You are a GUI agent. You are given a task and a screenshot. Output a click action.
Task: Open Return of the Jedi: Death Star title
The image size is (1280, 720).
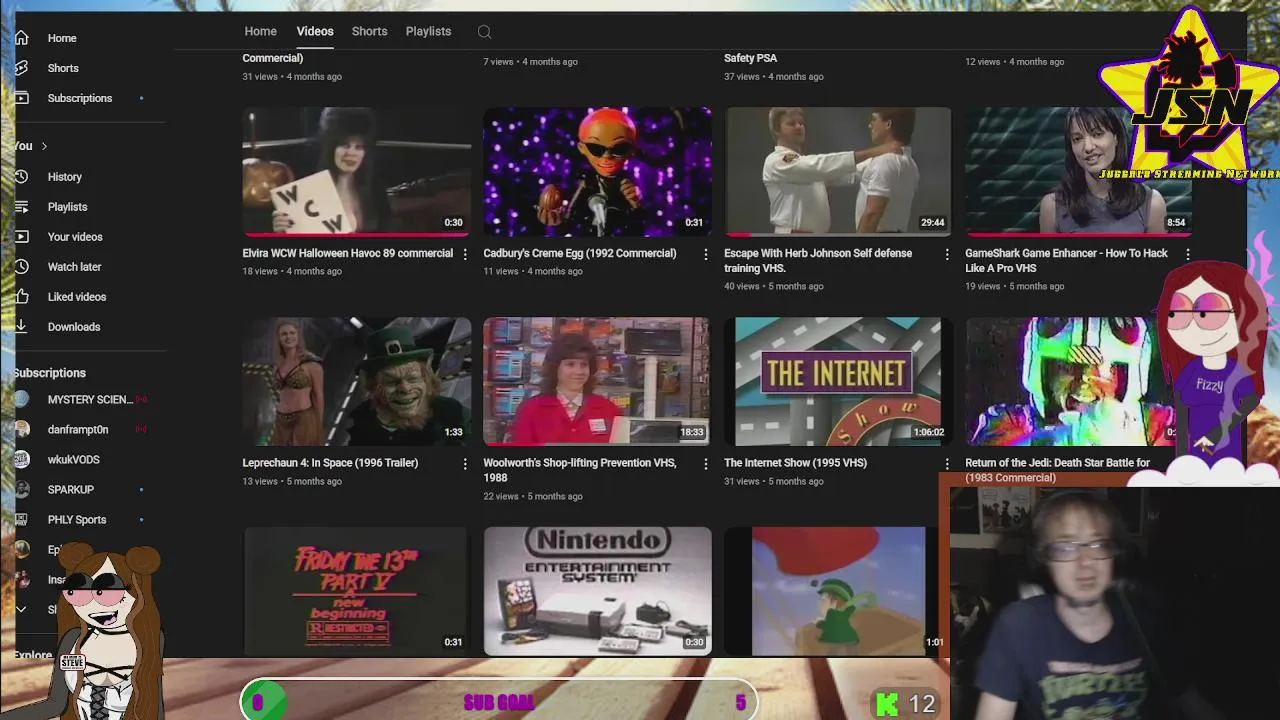[x=1057, y=470]
